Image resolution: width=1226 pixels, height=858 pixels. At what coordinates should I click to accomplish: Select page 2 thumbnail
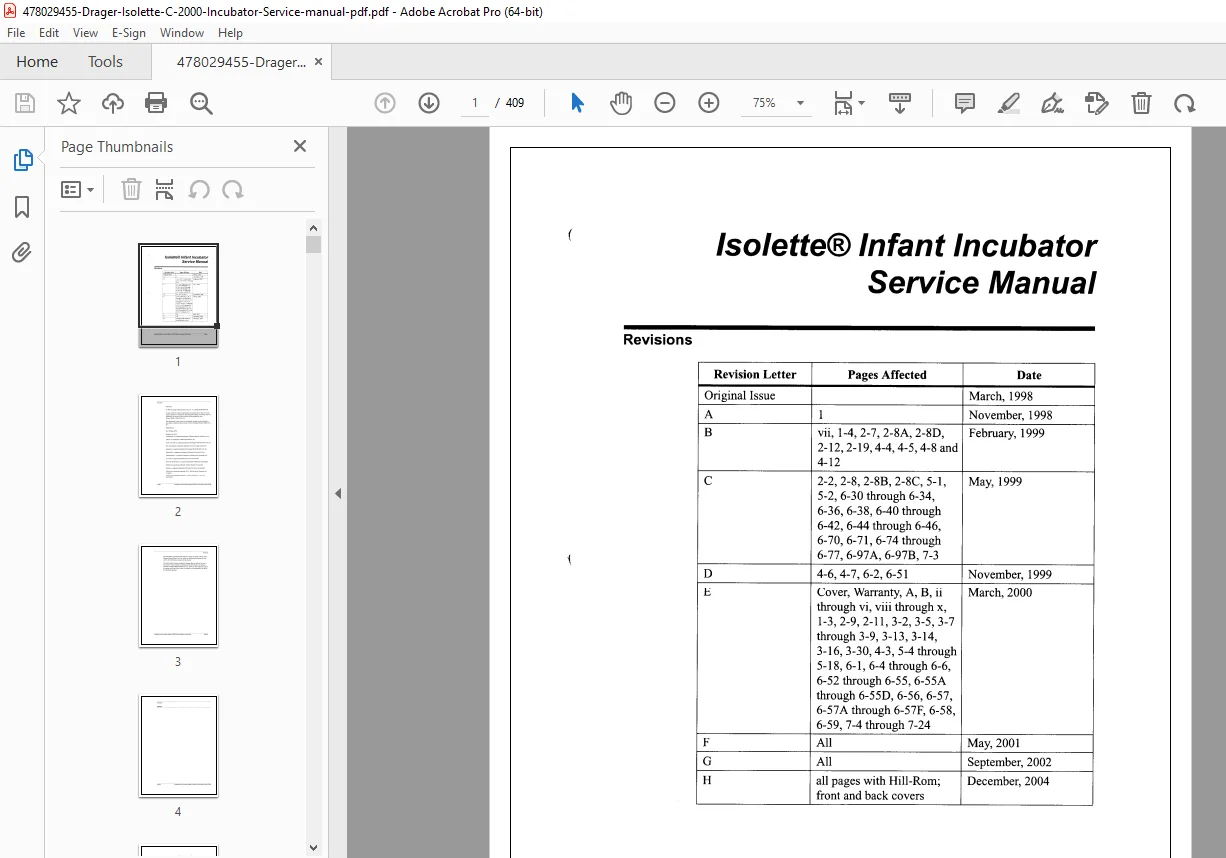click(x=178, y=446)
